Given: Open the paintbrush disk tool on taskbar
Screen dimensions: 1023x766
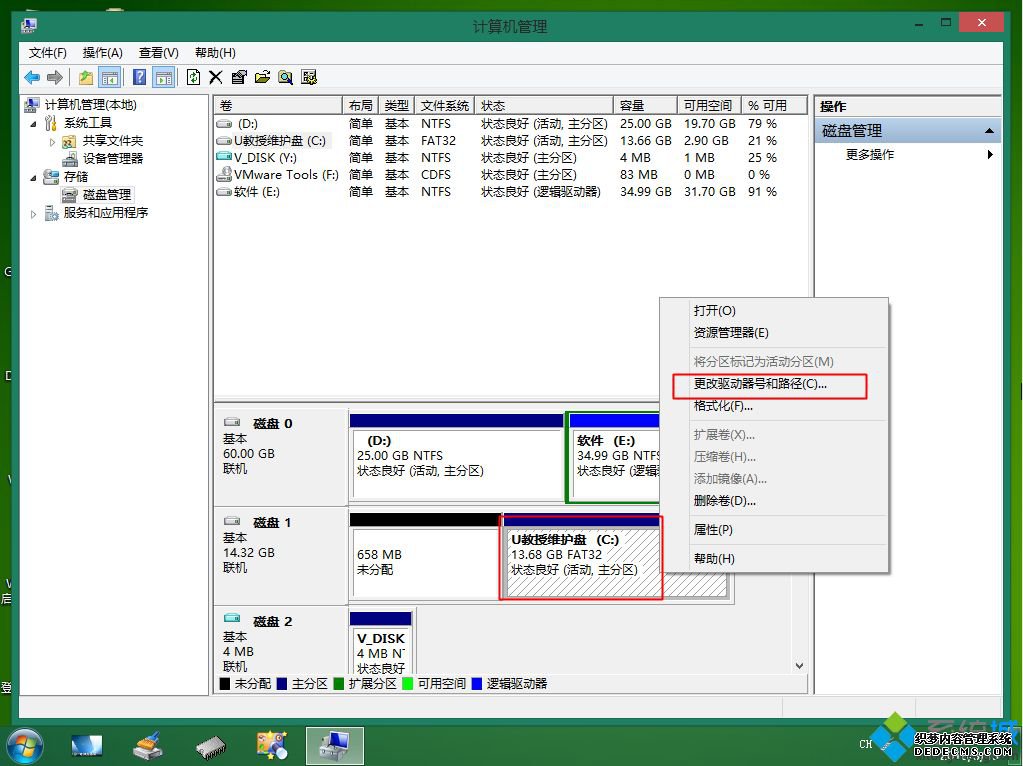Looking at the screenshot, I should [148, 746].
